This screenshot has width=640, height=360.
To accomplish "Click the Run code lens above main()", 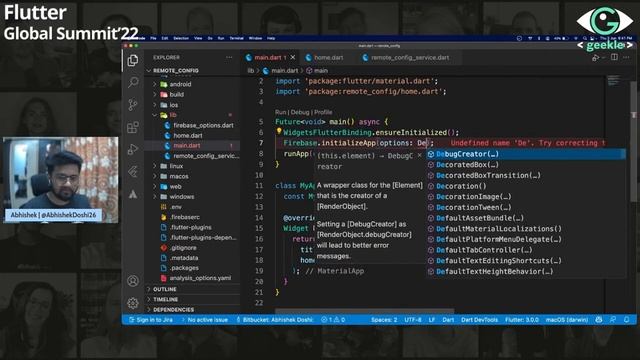I will [x=280, y=112].
